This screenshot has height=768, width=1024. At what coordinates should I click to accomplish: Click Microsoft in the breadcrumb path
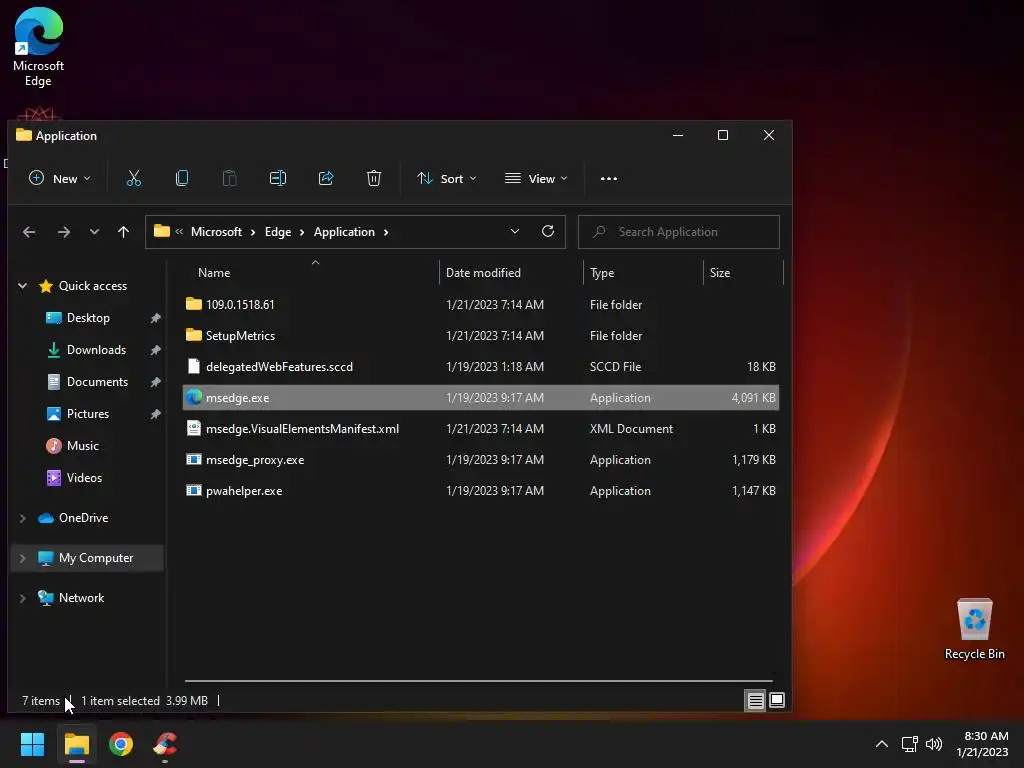pyautogui.click(x=216, y=232)
